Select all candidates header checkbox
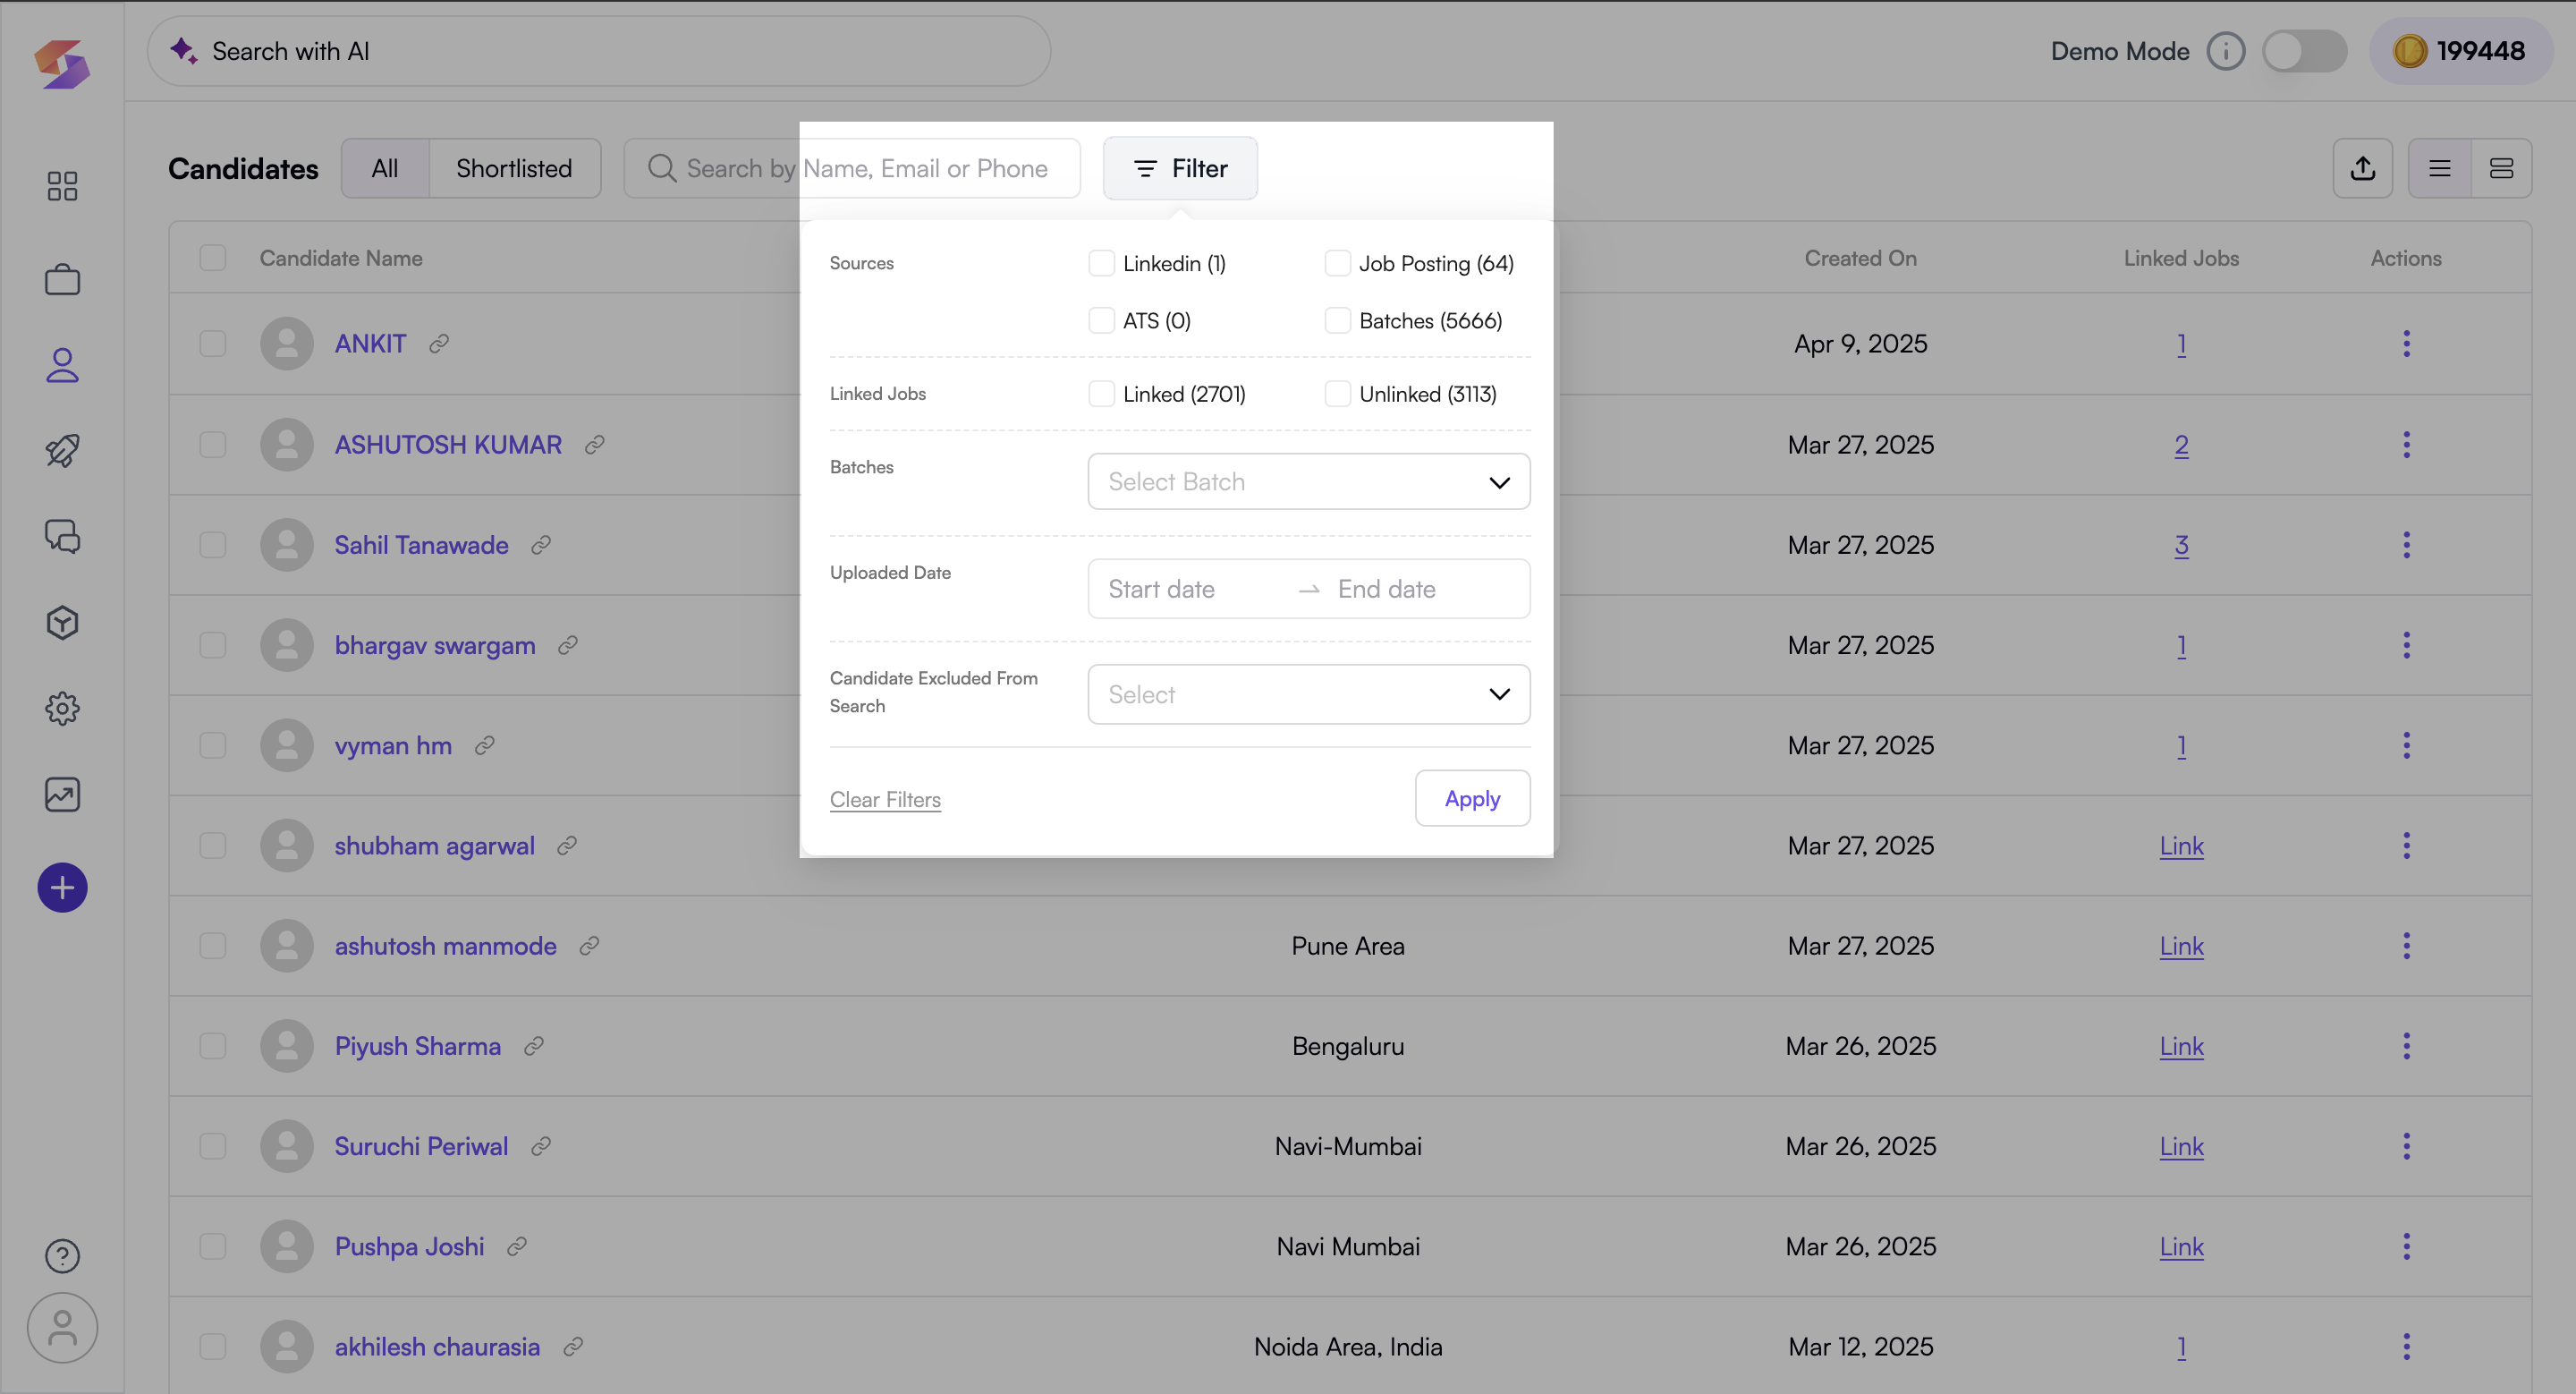This screenshot has width=2576, height=1394. pyautogui.click(x=212, y=258)
